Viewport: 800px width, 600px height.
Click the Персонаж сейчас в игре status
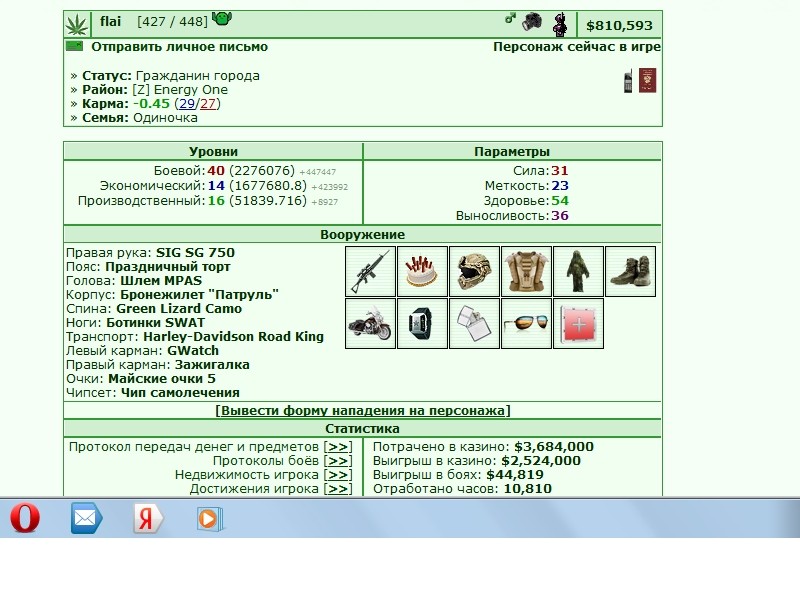[577, 47]
